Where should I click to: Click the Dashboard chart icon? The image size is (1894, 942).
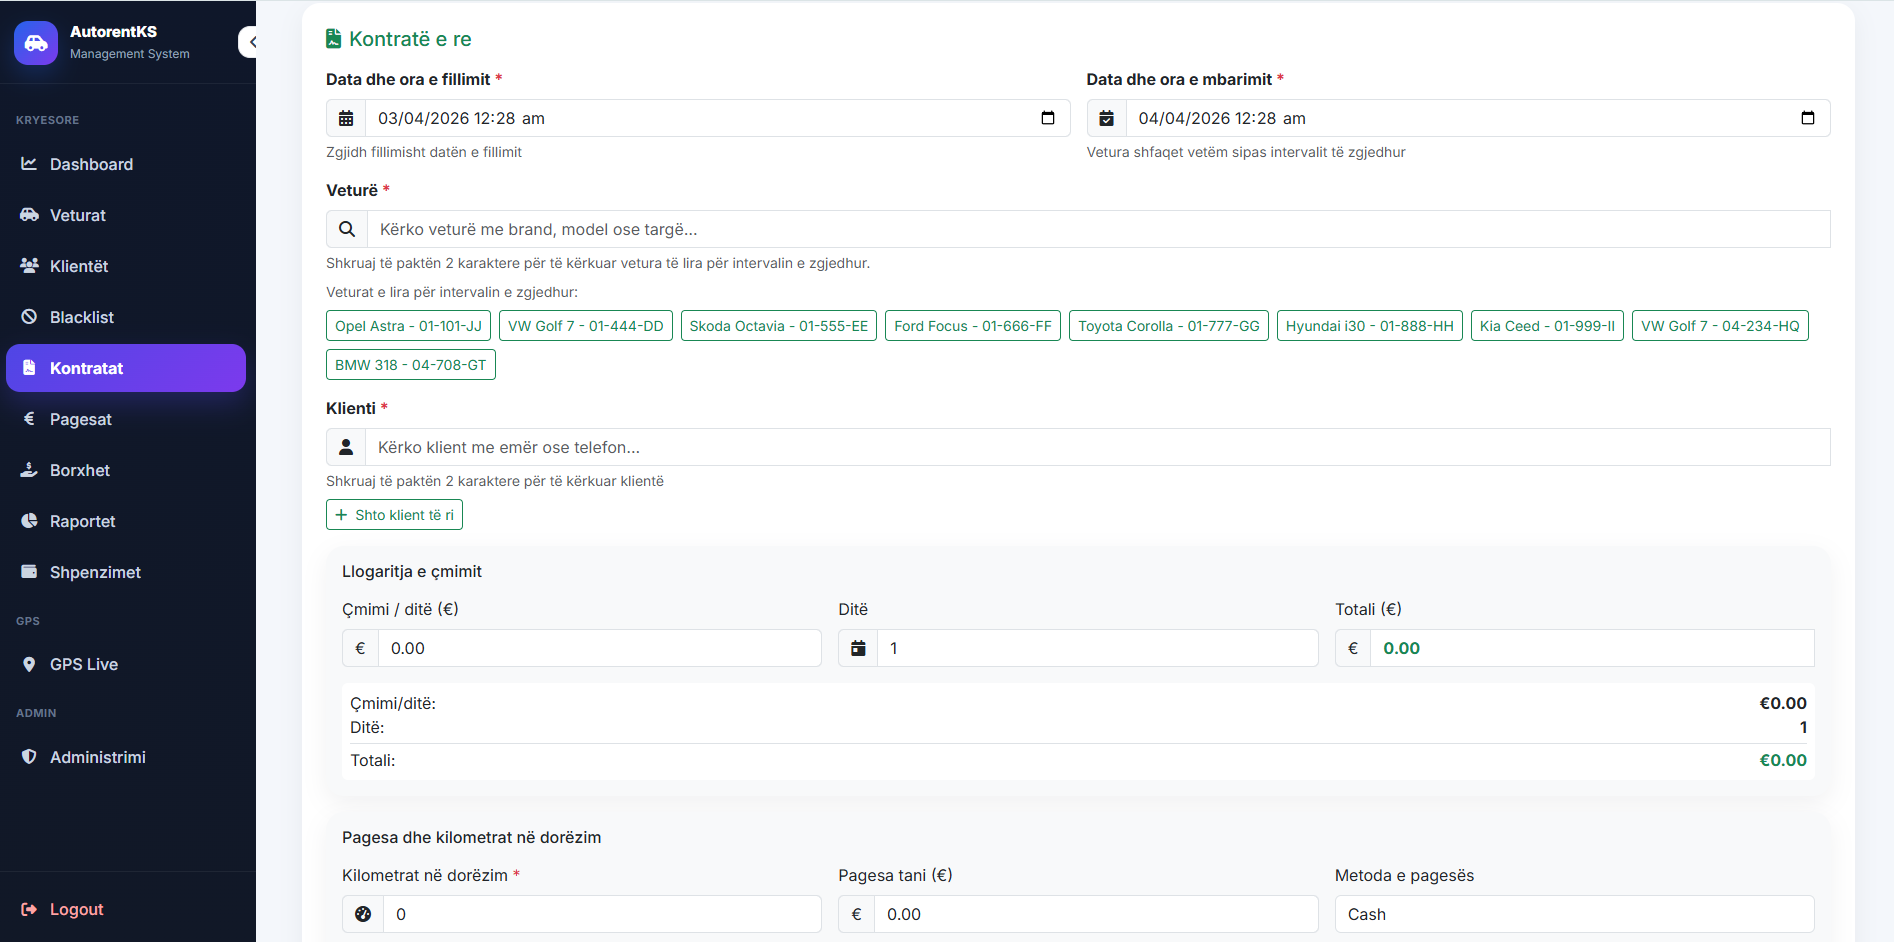point(29,163)
